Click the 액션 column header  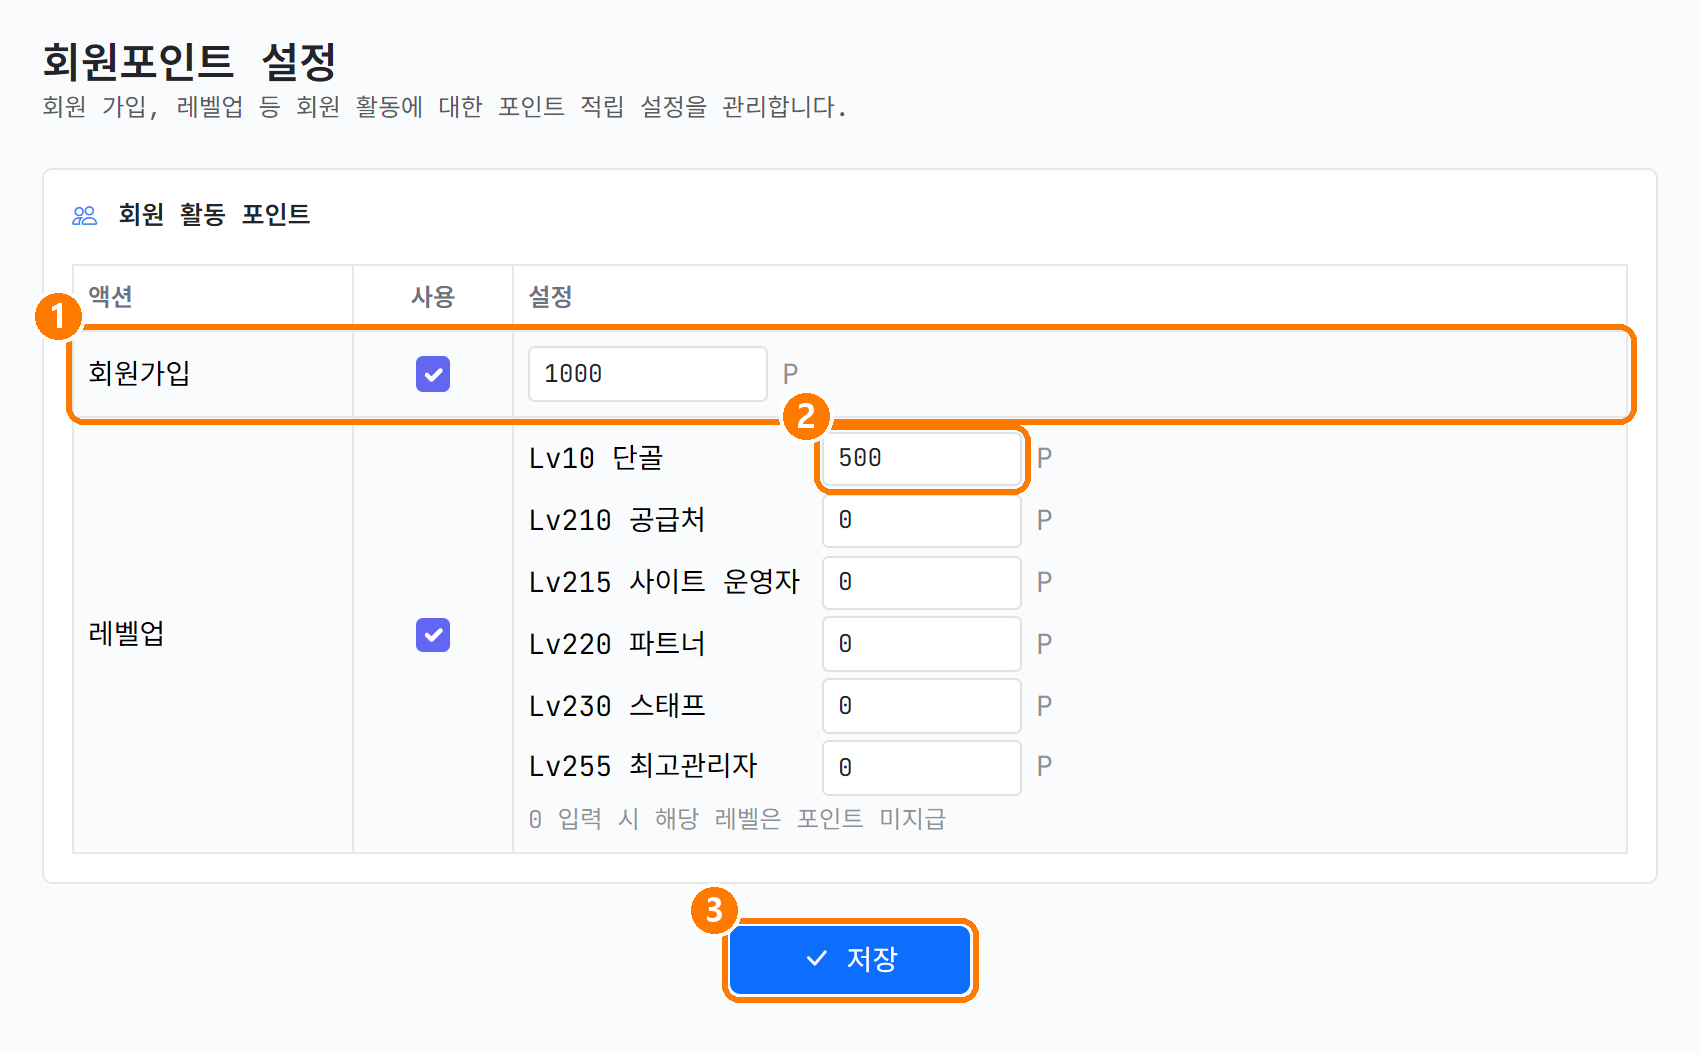[110, 296]
